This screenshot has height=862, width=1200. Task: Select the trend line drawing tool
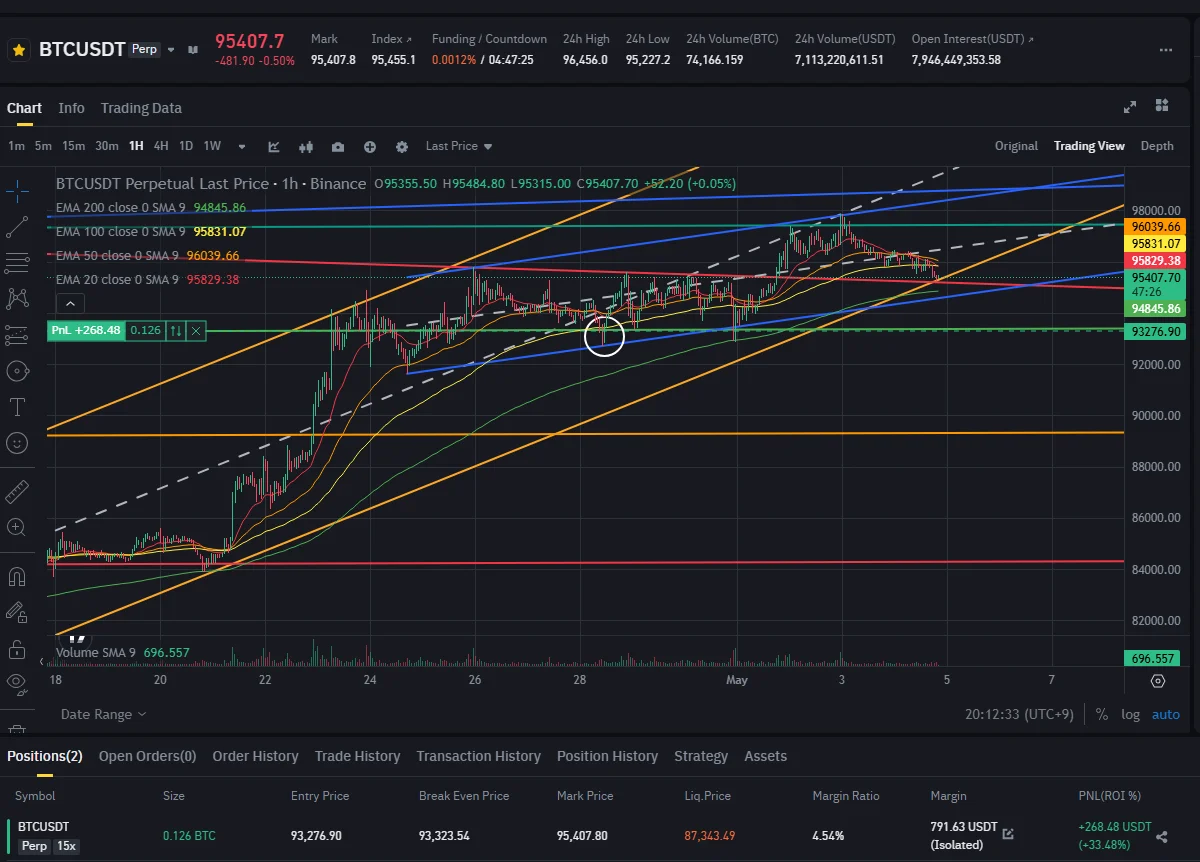point(17,227)
